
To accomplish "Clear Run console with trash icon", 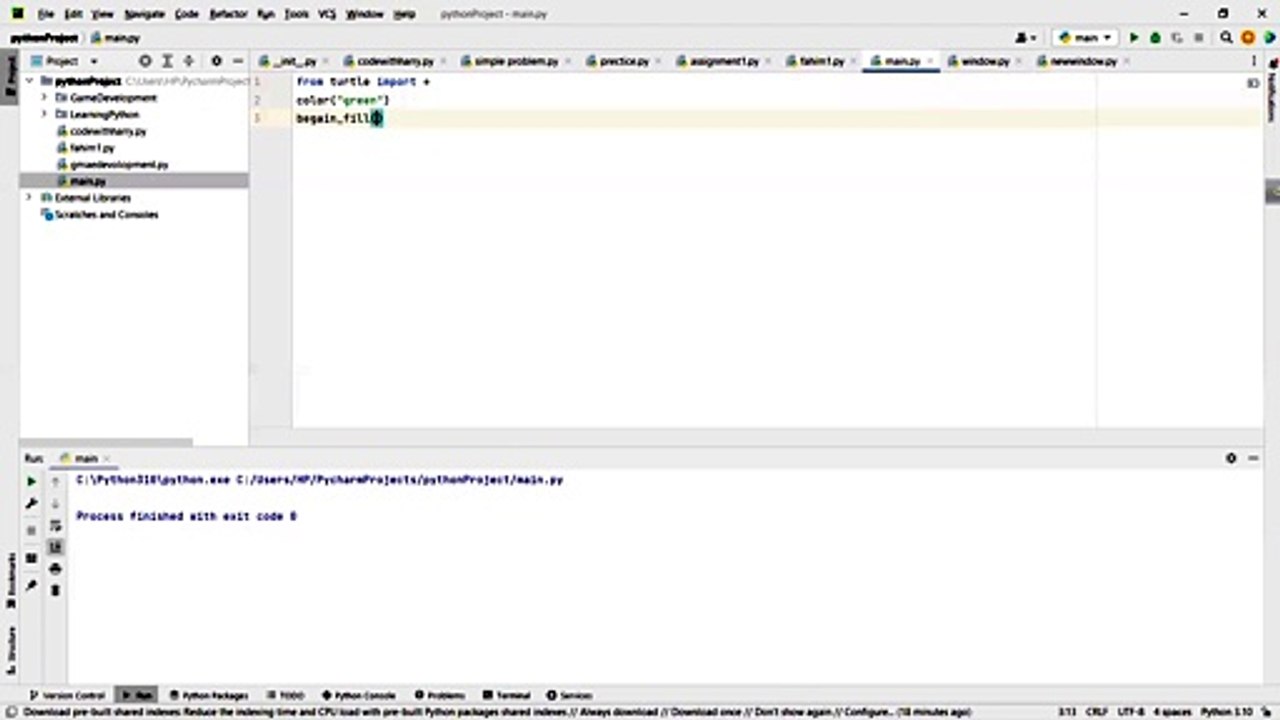I will point(55,591).
